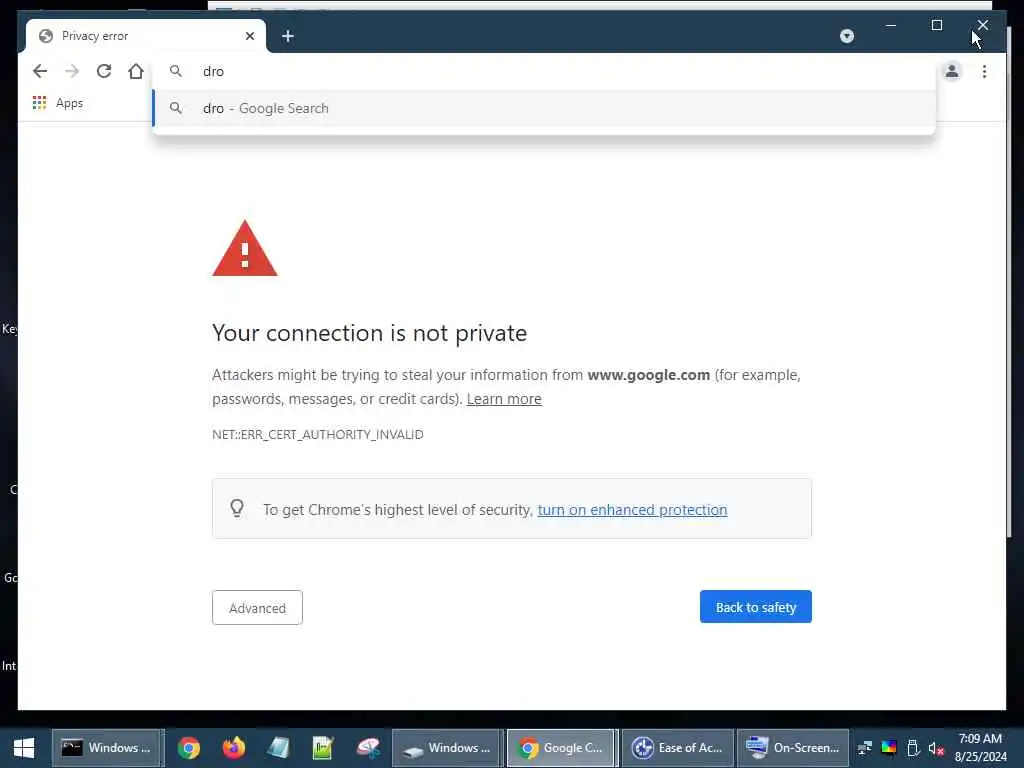Open the green notepad++ taskbar icon
1024x768 pixels.
pyautogui.click(x=323, y=748)
